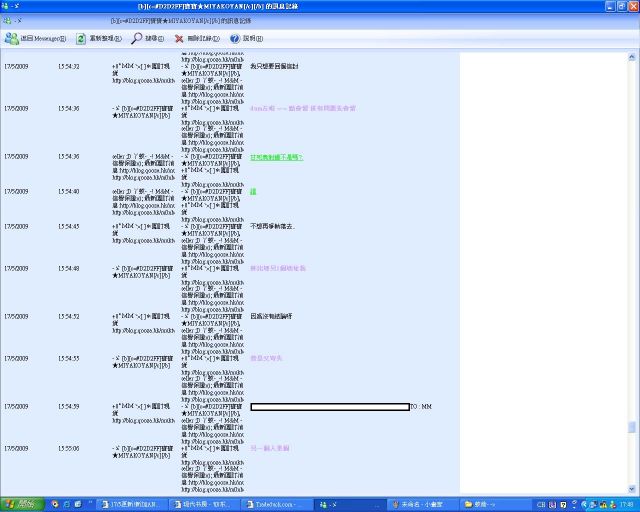Click the purple message text at 15:54:55
The image size is (640, 512).
tap(266, 358)
